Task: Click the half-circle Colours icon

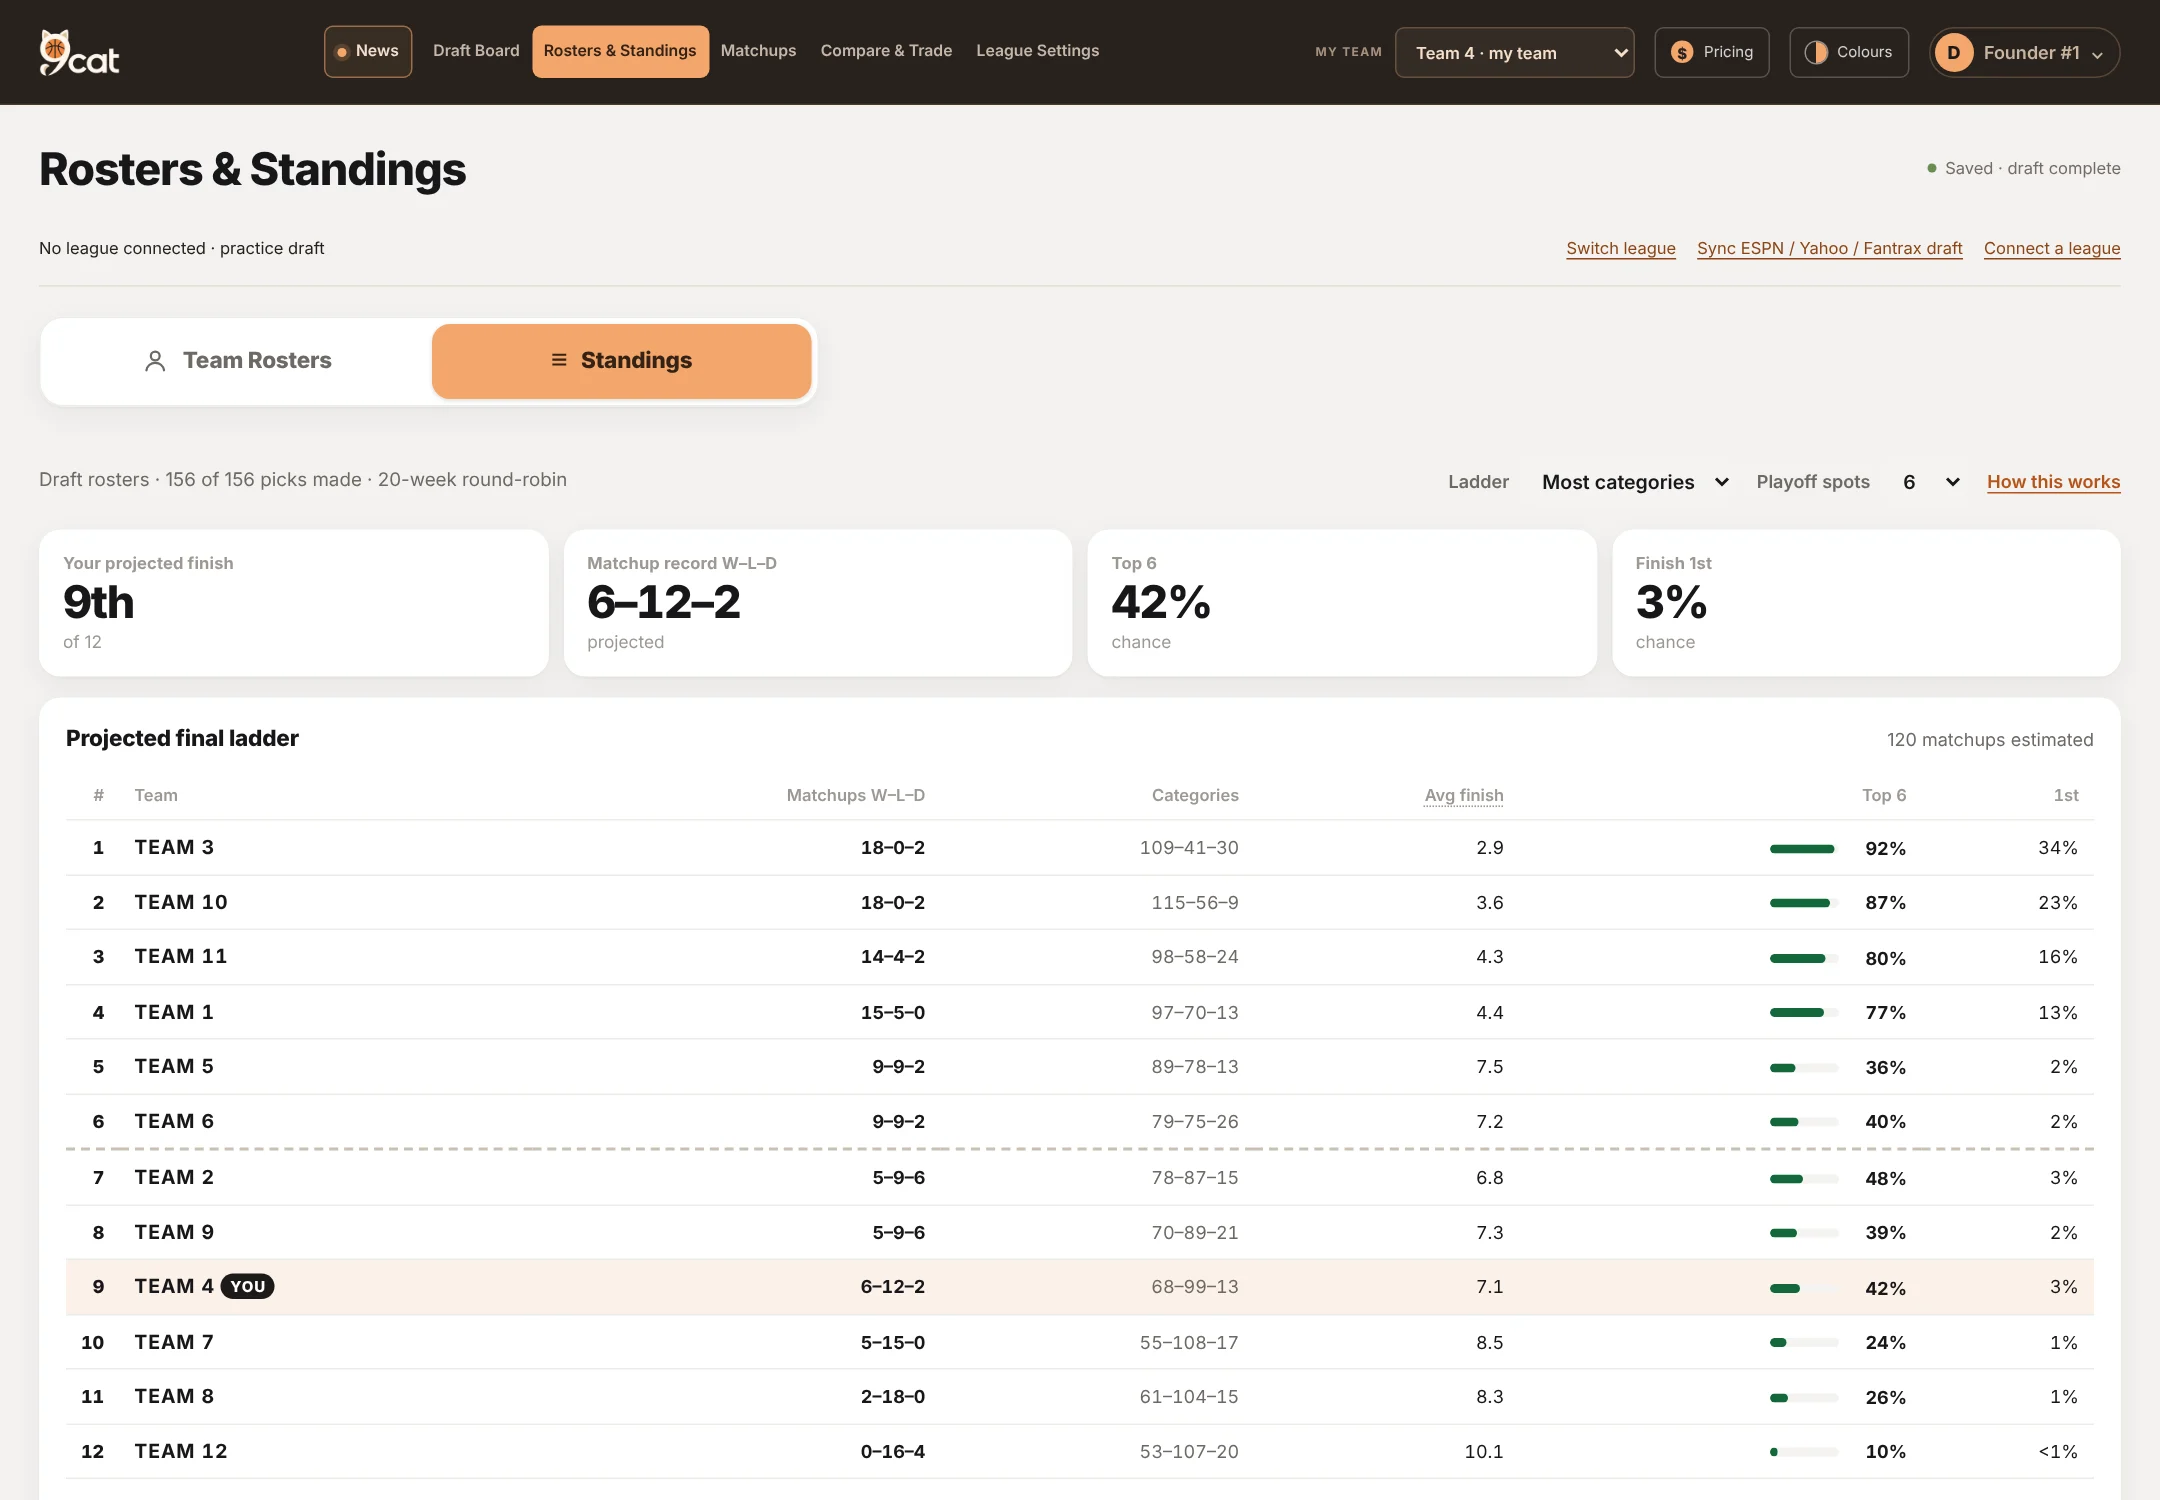Action: click(x=1816, y=52)
